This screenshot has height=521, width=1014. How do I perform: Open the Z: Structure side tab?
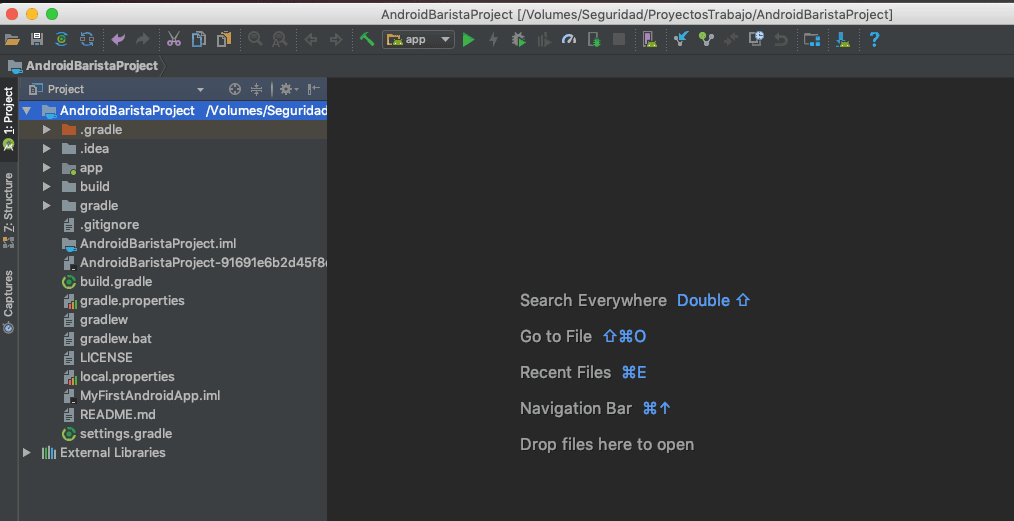tap(8, 210)
